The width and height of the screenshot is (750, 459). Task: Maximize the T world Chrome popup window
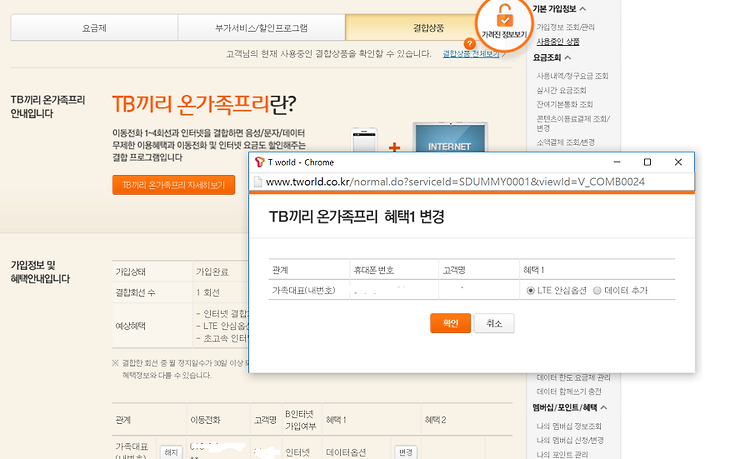(648, 162)
